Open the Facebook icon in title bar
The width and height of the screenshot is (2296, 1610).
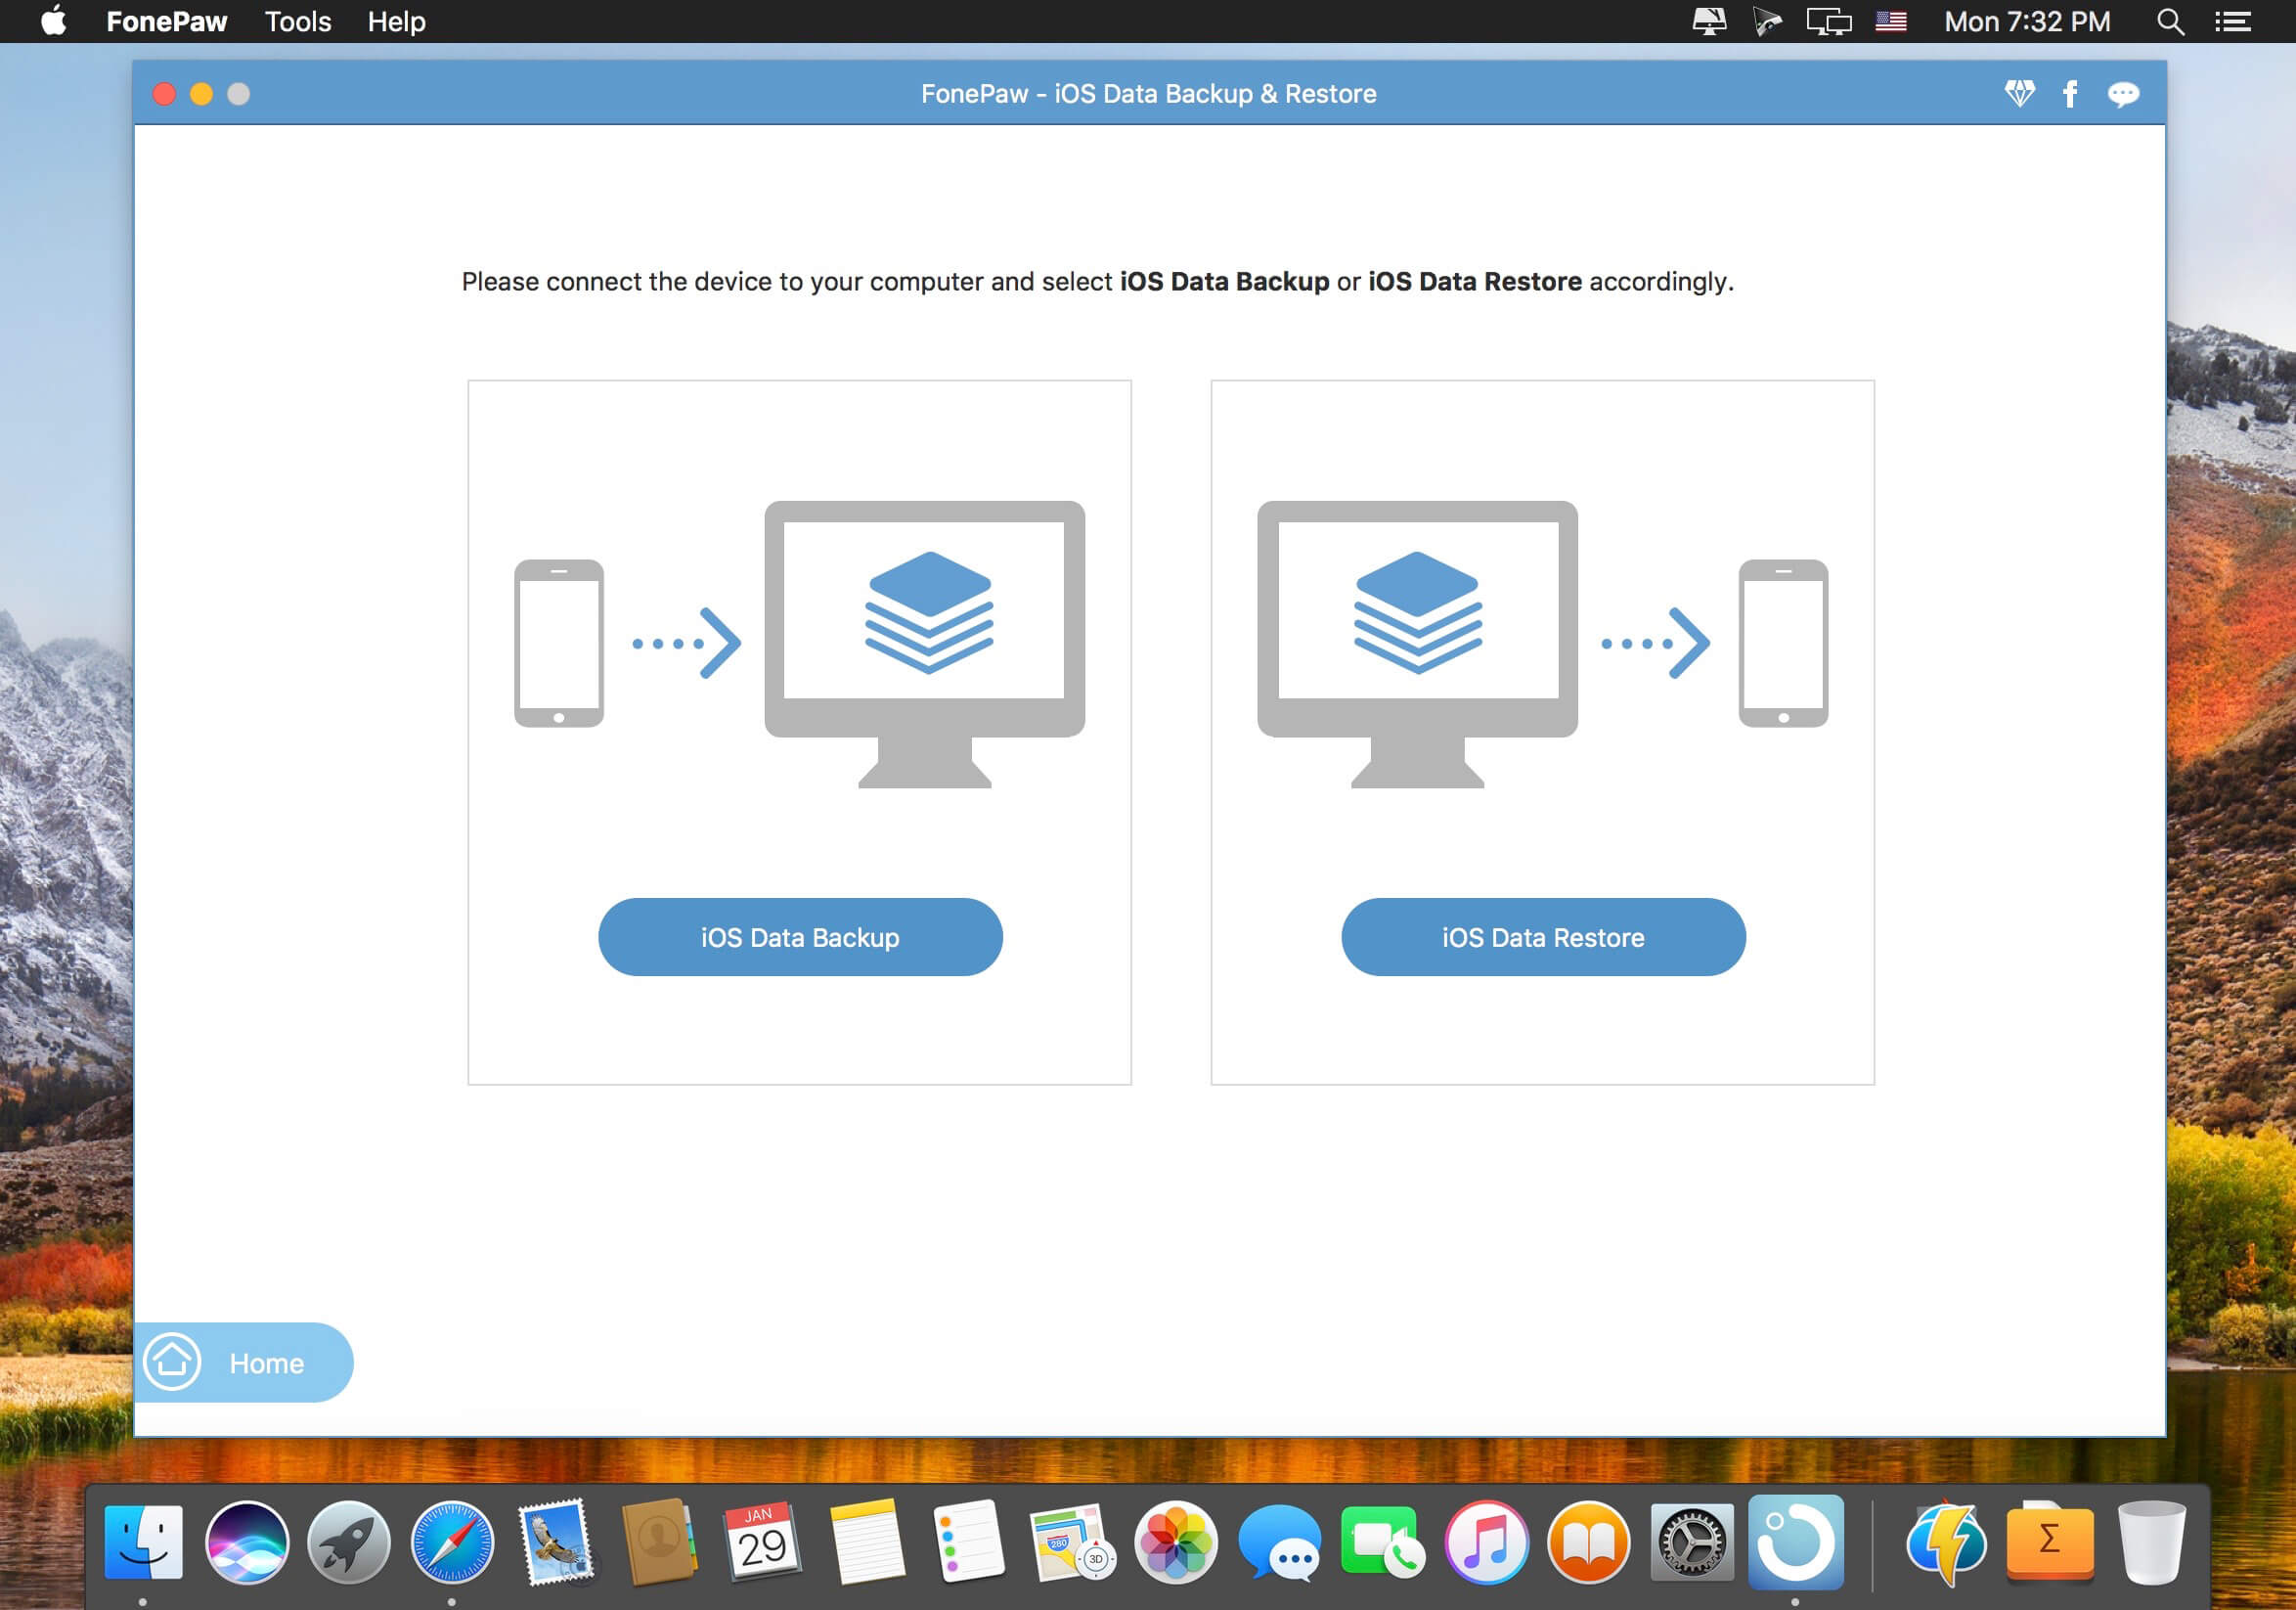(x=2070, y=94)
